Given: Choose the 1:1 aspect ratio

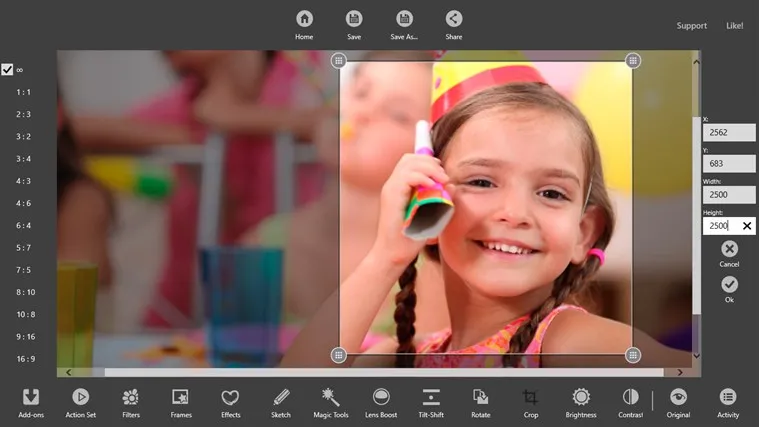Looking at the screenshot, I should 23,92.
